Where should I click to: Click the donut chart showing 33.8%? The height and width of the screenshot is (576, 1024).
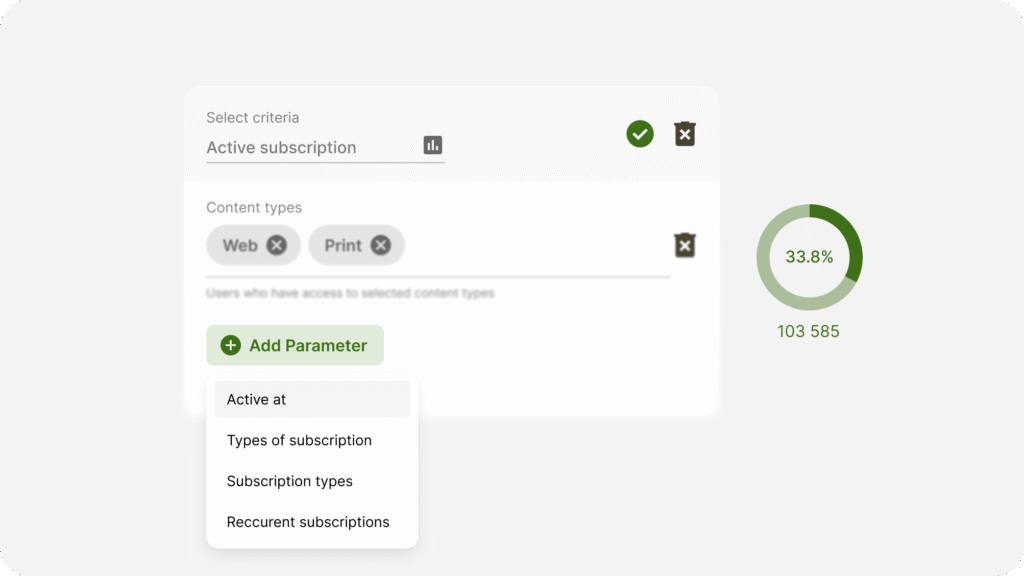coord(808,256)
